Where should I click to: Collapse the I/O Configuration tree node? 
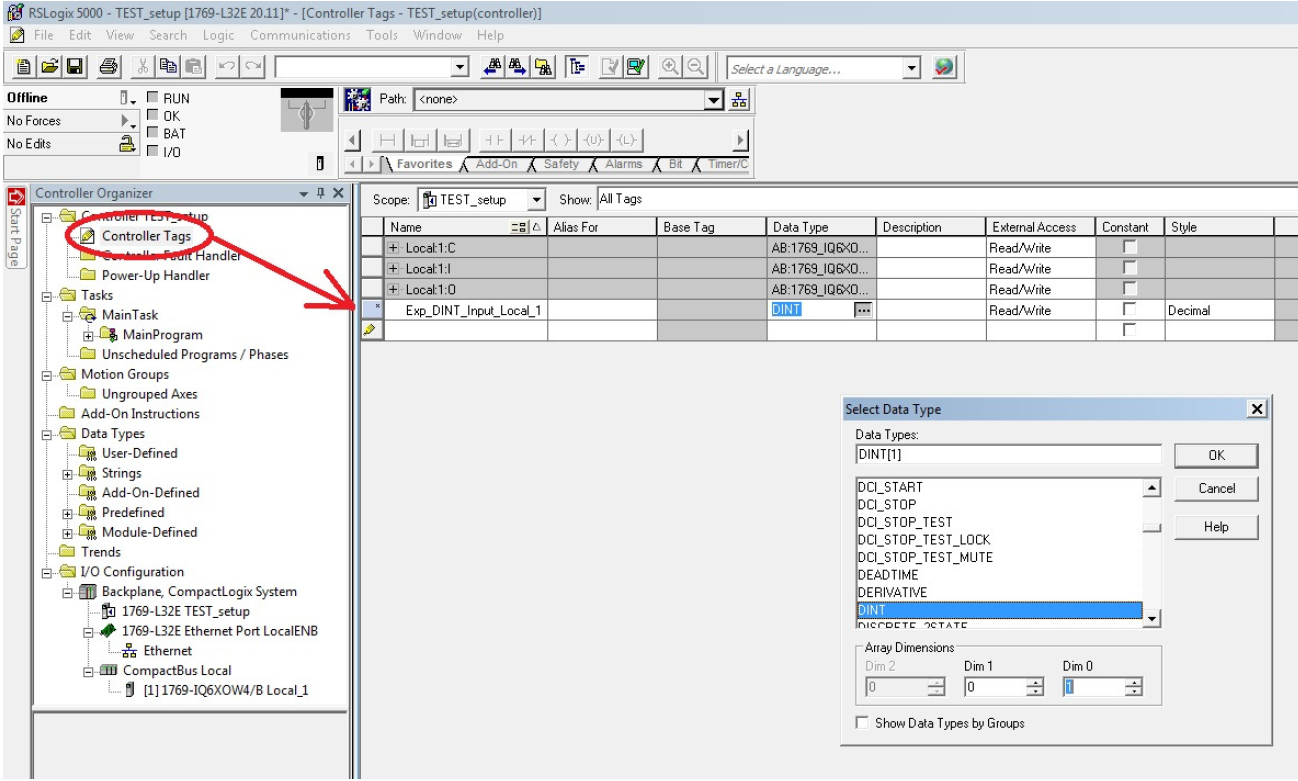tap(47, 572)
